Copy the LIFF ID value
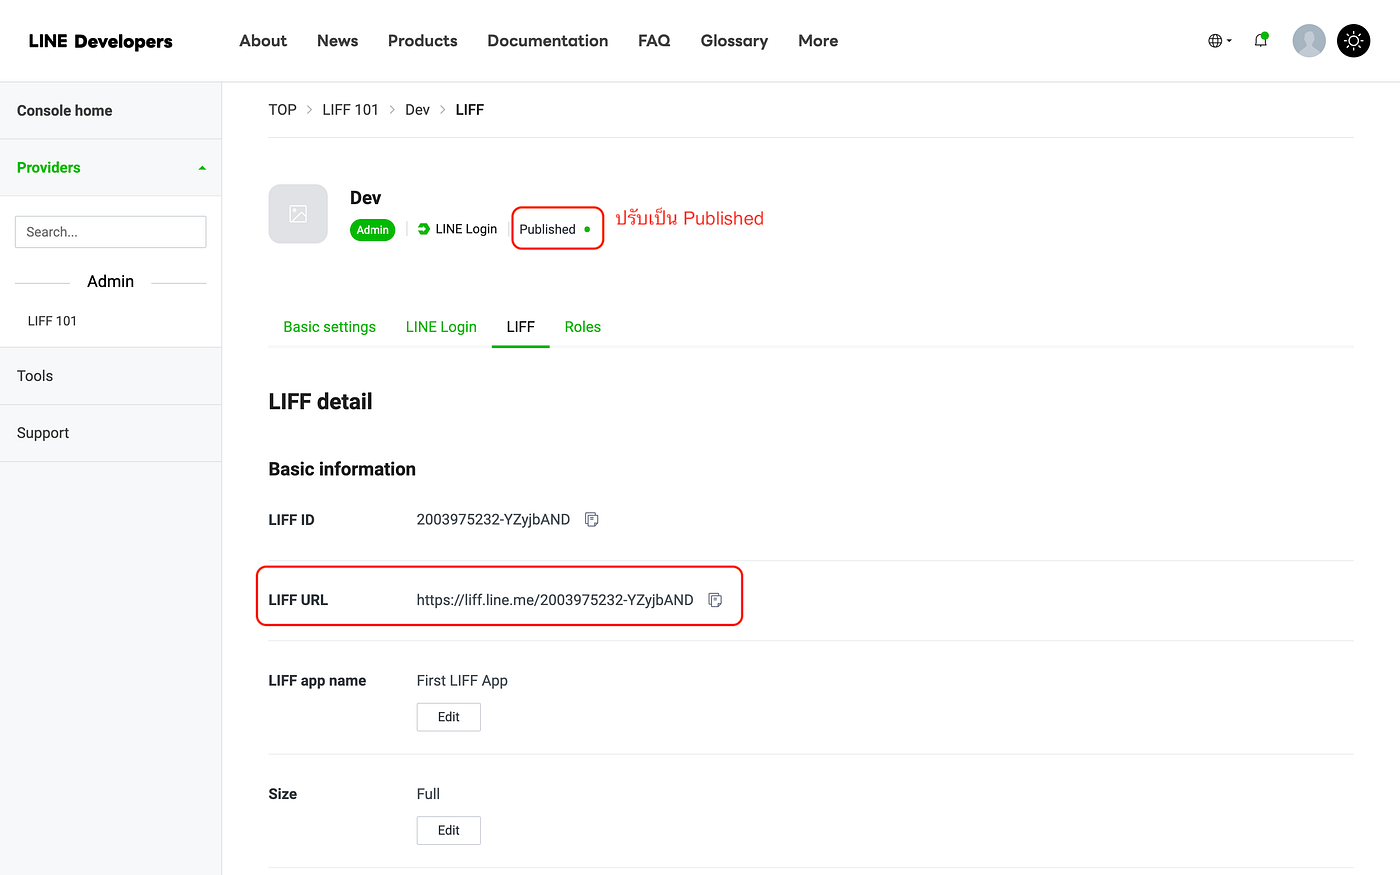1400x875 pixels. click(x=592, y=519)
